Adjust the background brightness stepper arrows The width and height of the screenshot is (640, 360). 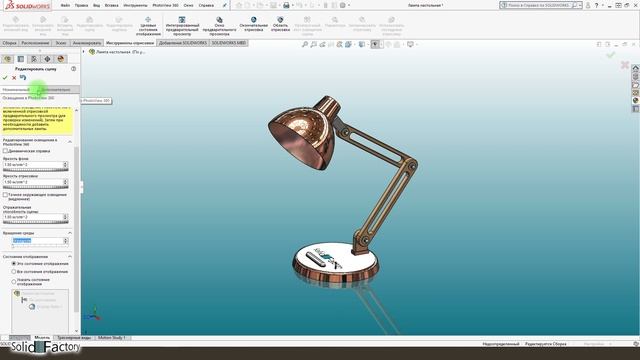pyautogui.click(x=65, y=164)
